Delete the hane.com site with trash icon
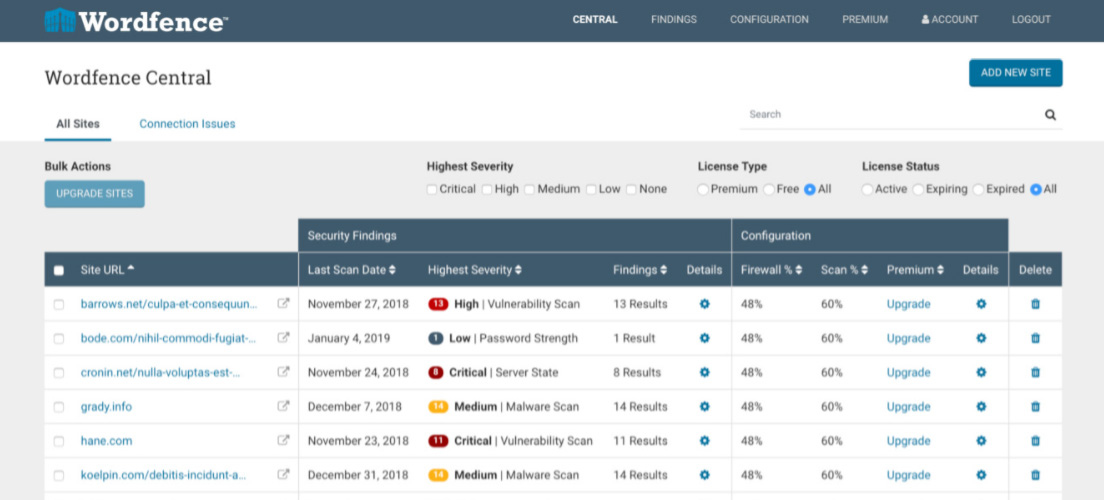Screen dimensions: 1104x500 coord(1035,441)
